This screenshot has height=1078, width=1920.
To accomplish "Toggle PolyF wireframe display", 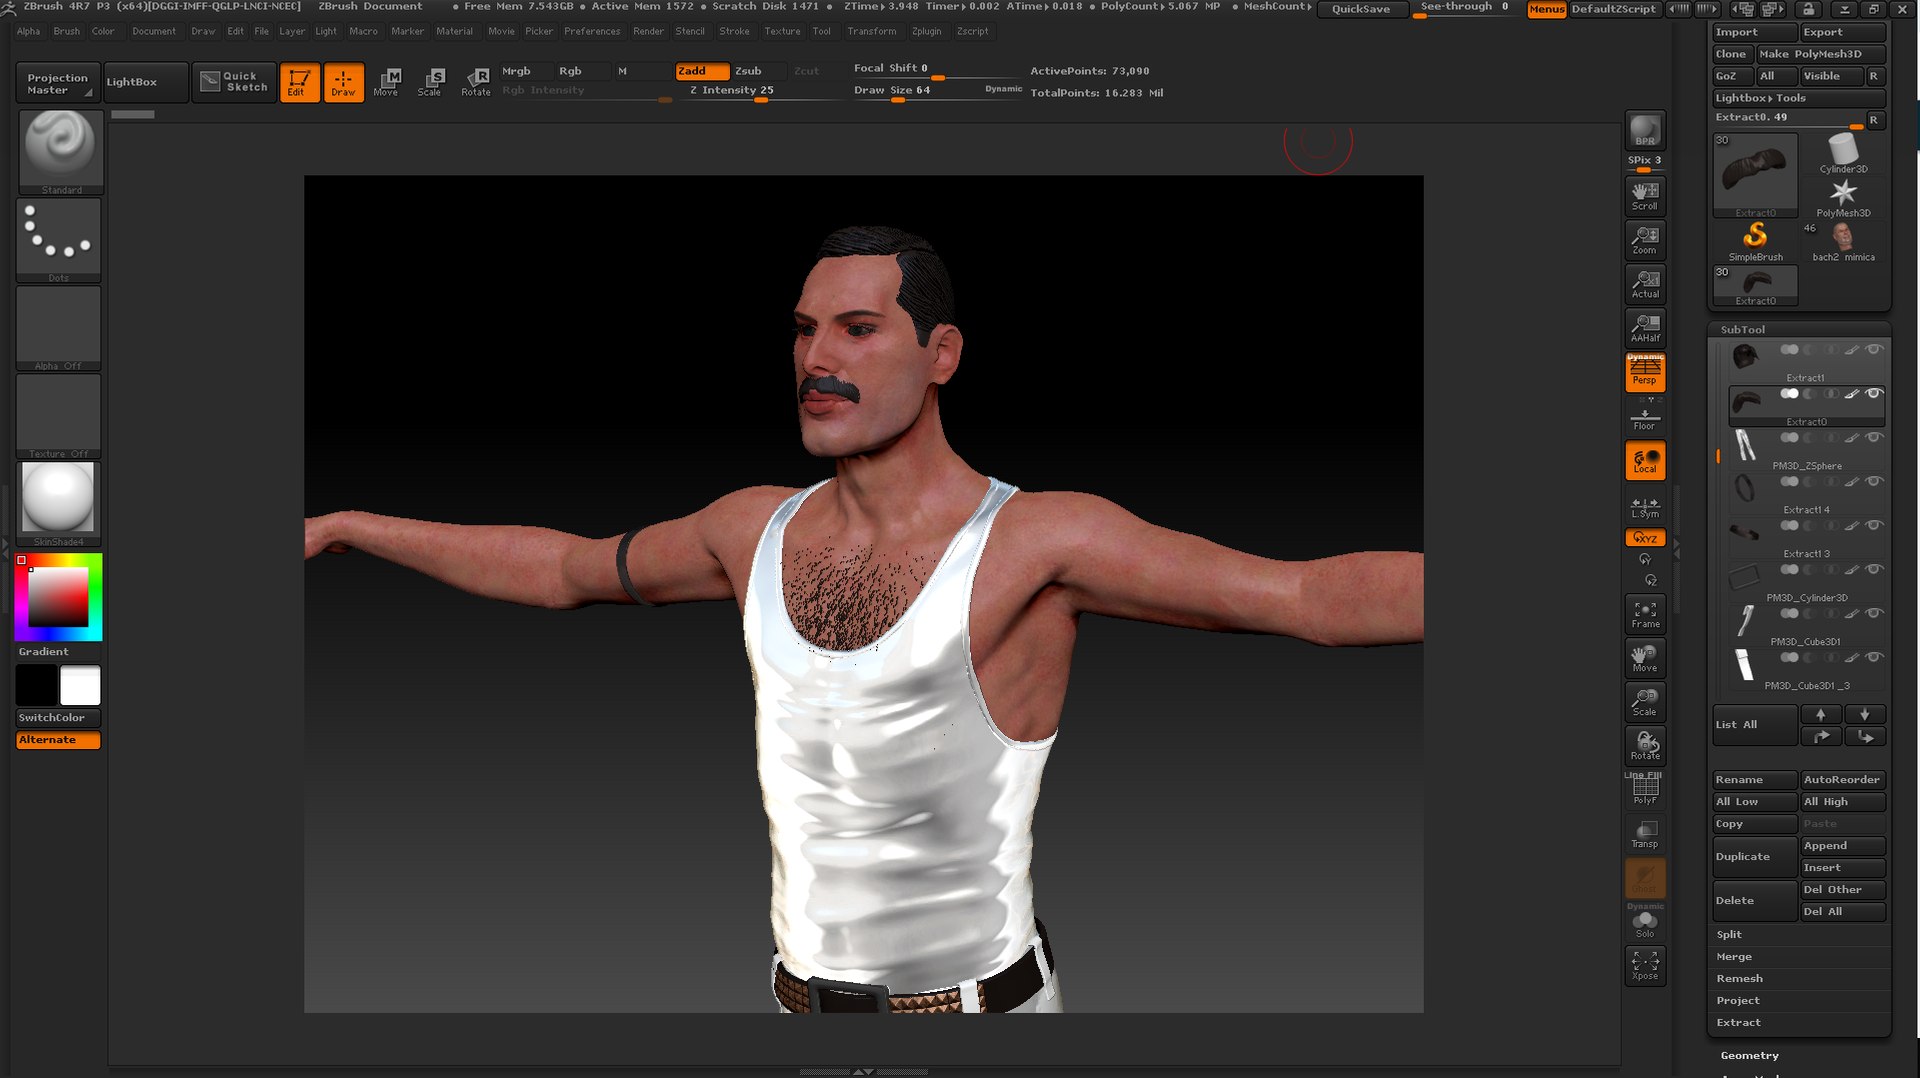I will pos(1645,789).
